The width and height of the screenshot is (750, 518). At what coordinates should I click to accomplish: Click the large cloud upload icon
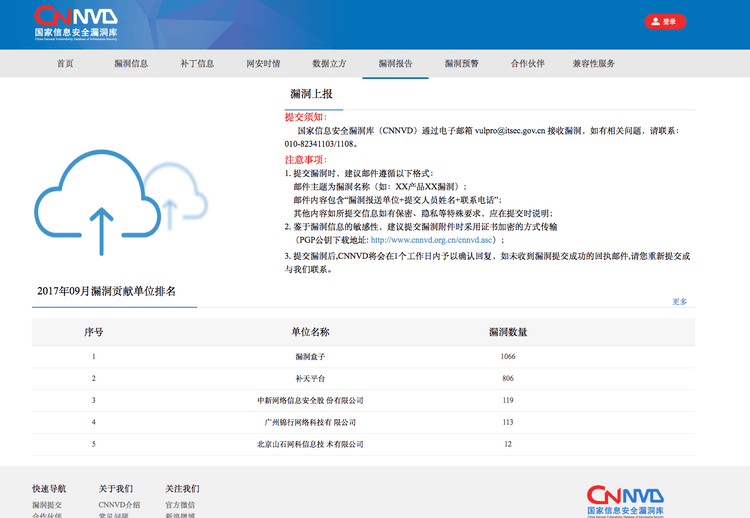pyautogui.click(x=98, y=202)
